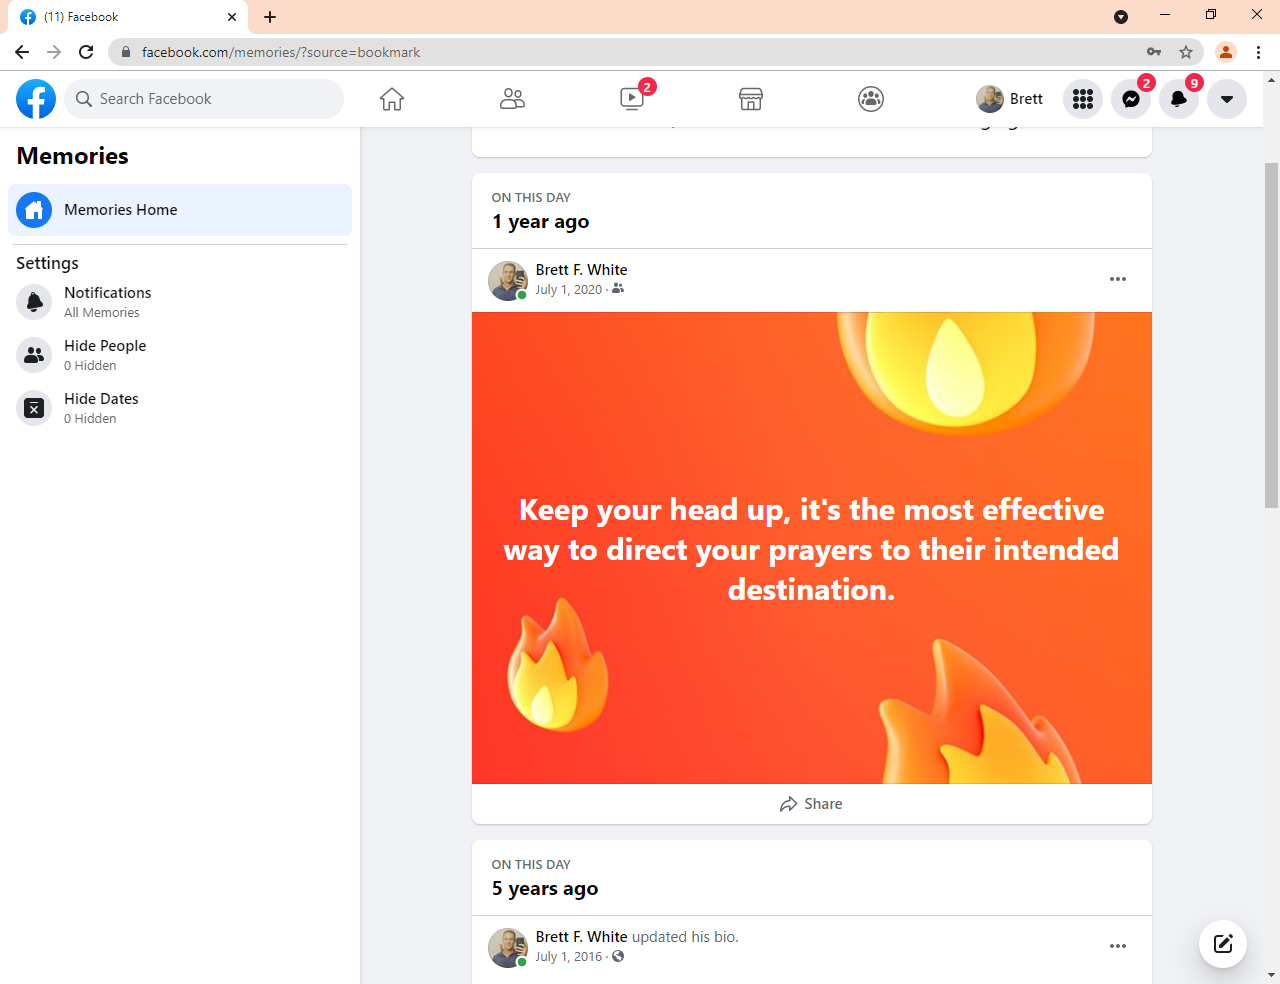Open Hide People settings
Viewport: 1280px width, 984px height.
tap(105, 355)
